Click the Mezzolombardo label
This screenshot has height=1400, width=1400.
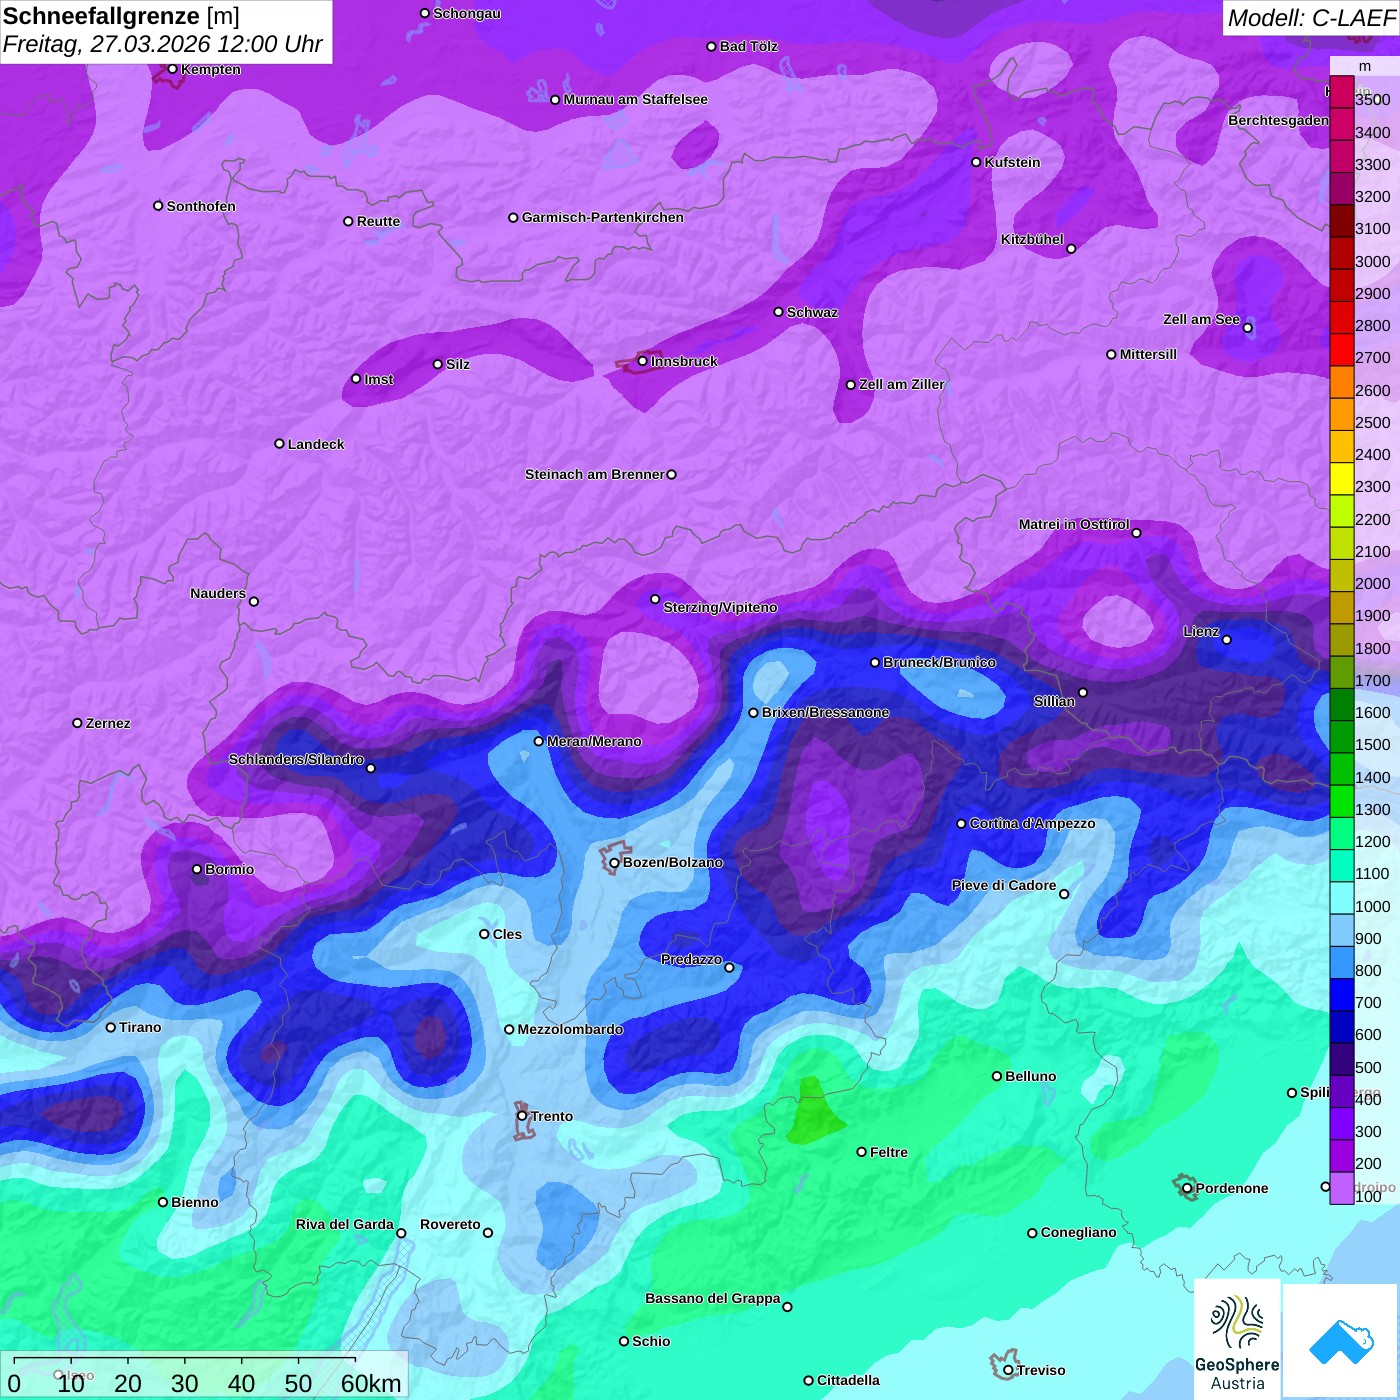[x=570, y=1029]
